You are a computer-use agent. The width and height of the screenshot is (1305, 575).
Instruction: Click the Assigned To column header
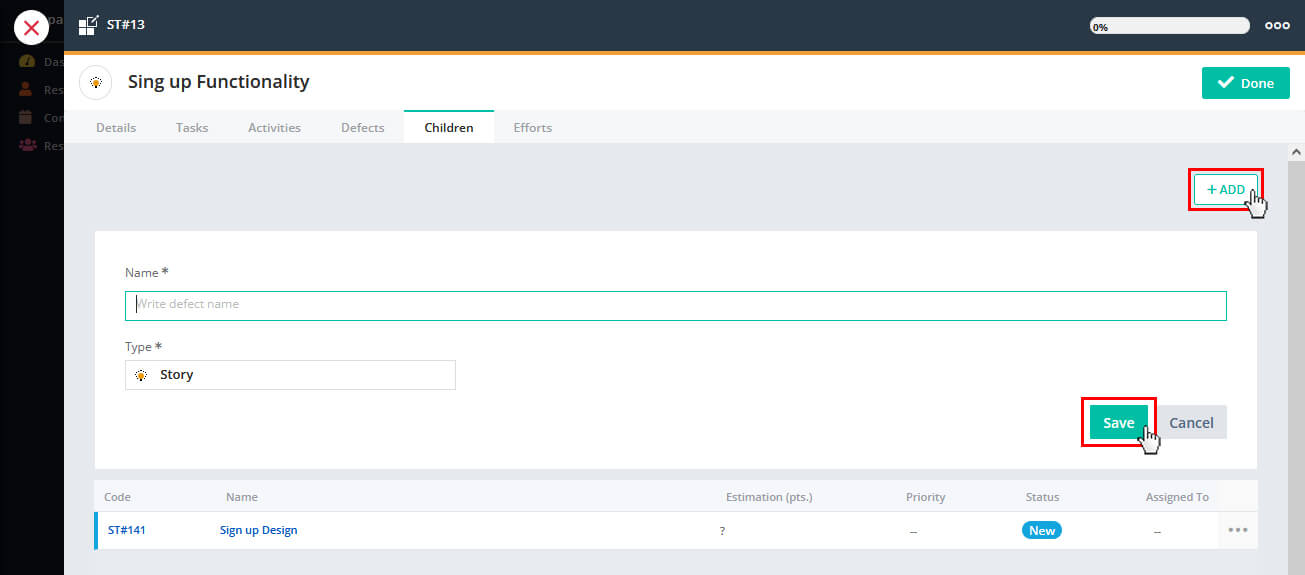coord(1177,497)
